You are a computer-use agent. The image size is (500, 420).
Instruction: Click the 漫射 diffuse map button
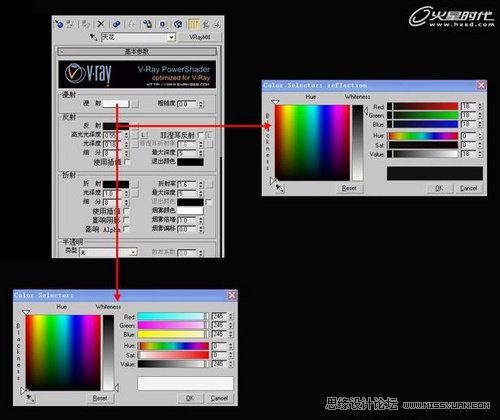135,104
